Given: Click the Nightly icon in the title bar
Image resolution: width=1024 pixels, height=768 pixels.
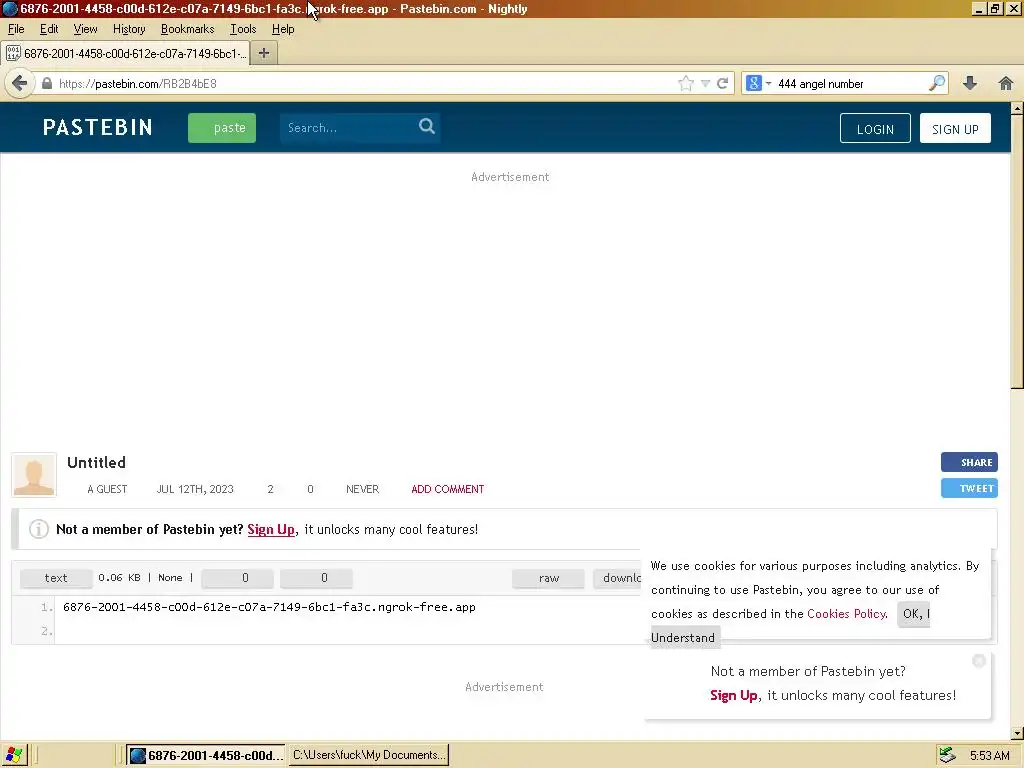Looking at the screenshot, I should tap(9, 9).
